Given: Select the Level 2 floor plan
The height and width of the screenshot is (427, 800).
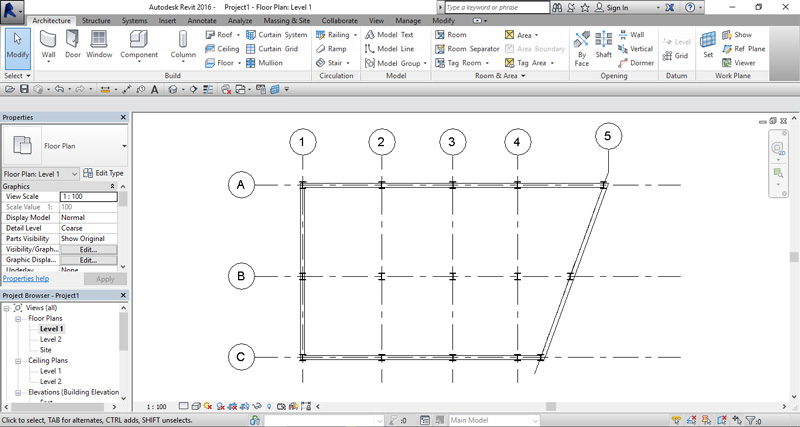Looking at the screenshot, I should pos(51,339).
